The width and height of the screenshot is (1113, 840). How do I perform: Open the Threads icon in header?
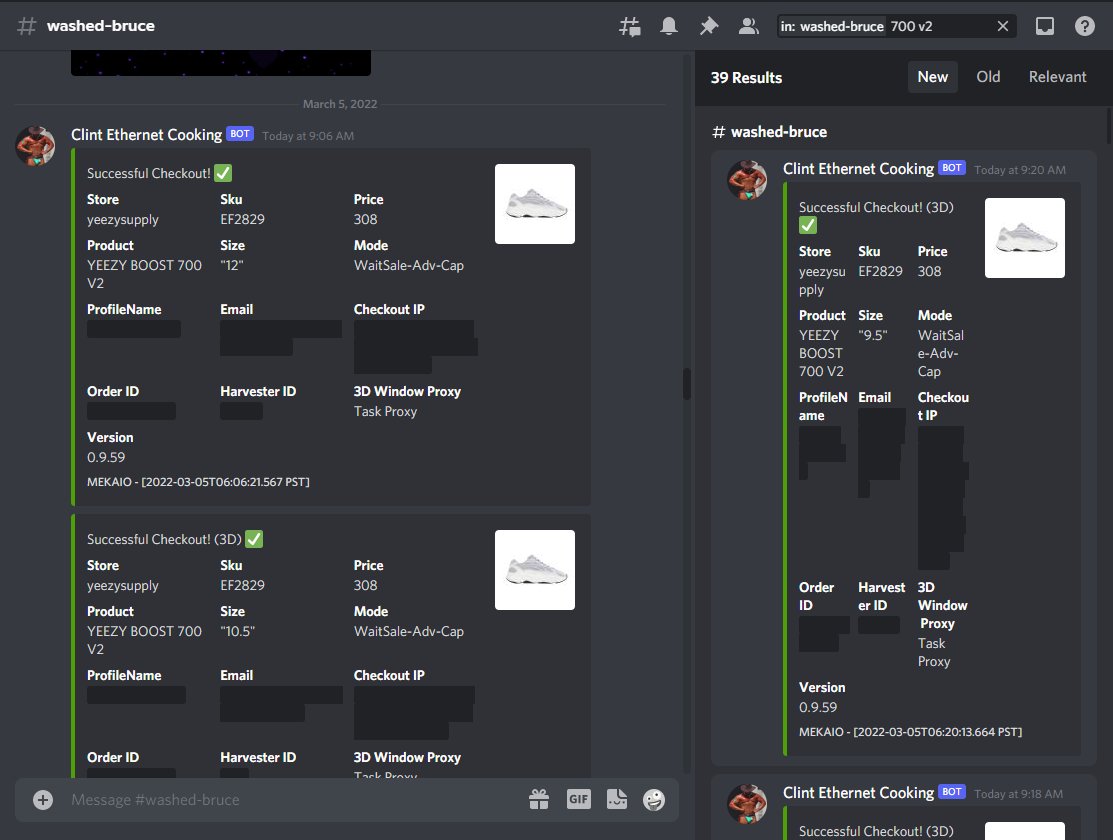(630, 26)
